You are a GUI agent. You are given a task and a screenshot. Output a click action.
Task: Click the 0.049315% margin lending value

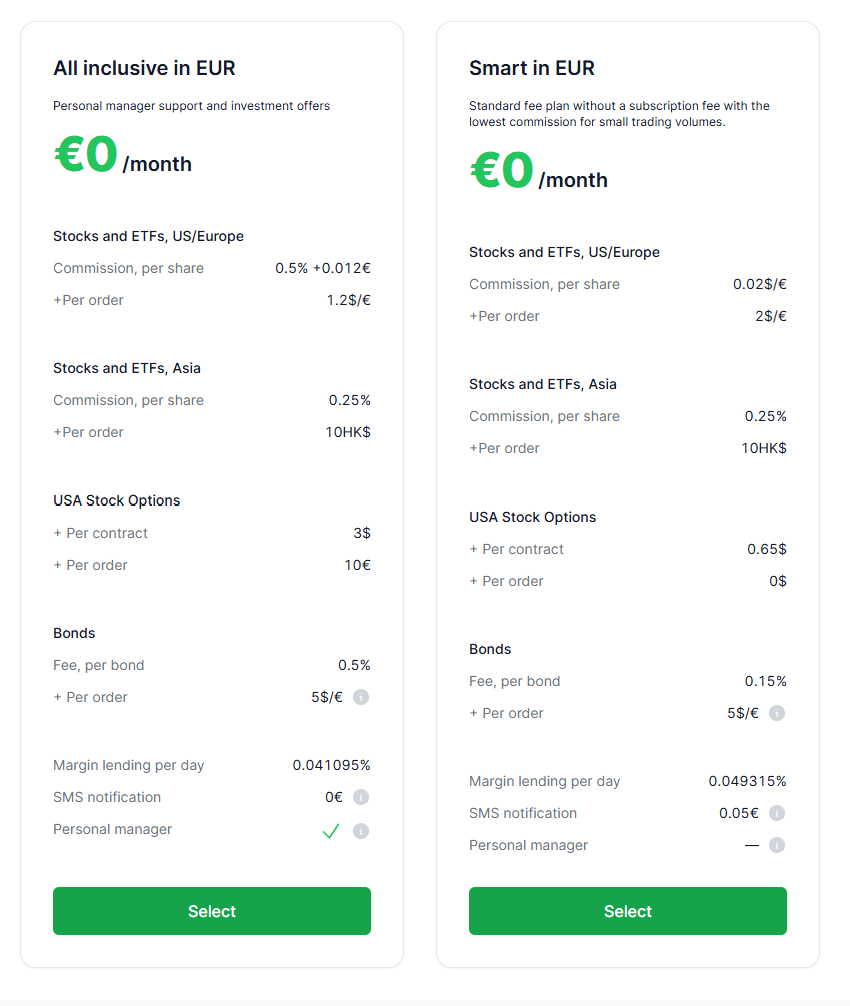click(747, 781)
